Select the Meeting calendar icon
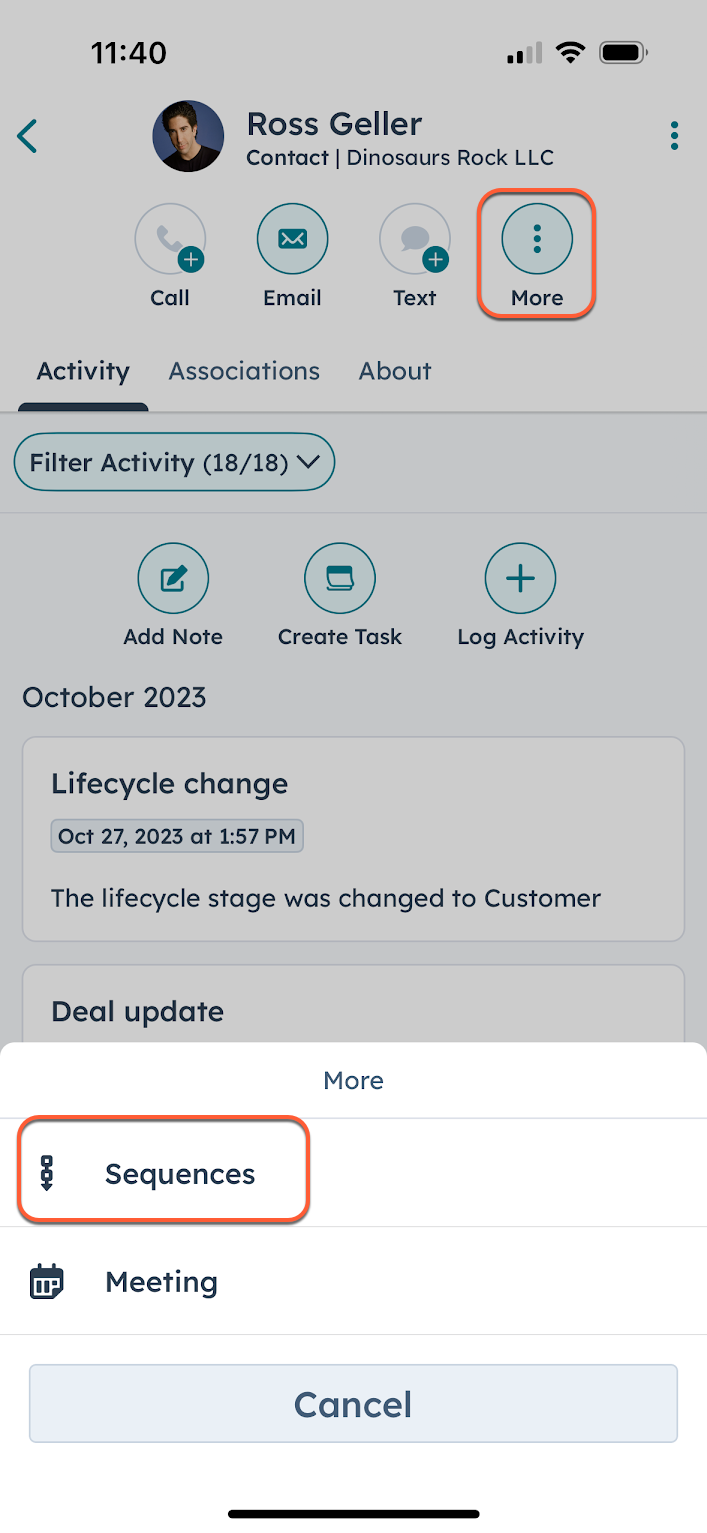Screen dimensions: 707x1533 point(46,1281)
